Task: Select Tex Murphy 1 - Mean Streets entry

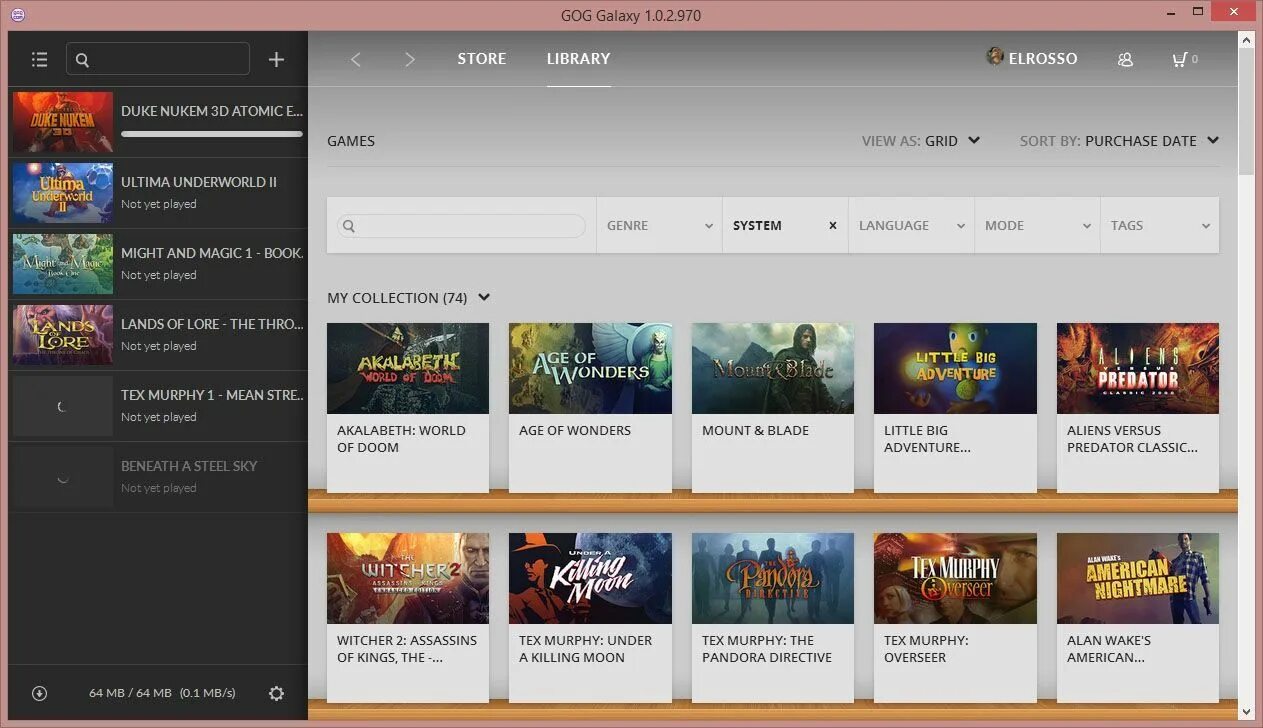Action: point(158,406)
